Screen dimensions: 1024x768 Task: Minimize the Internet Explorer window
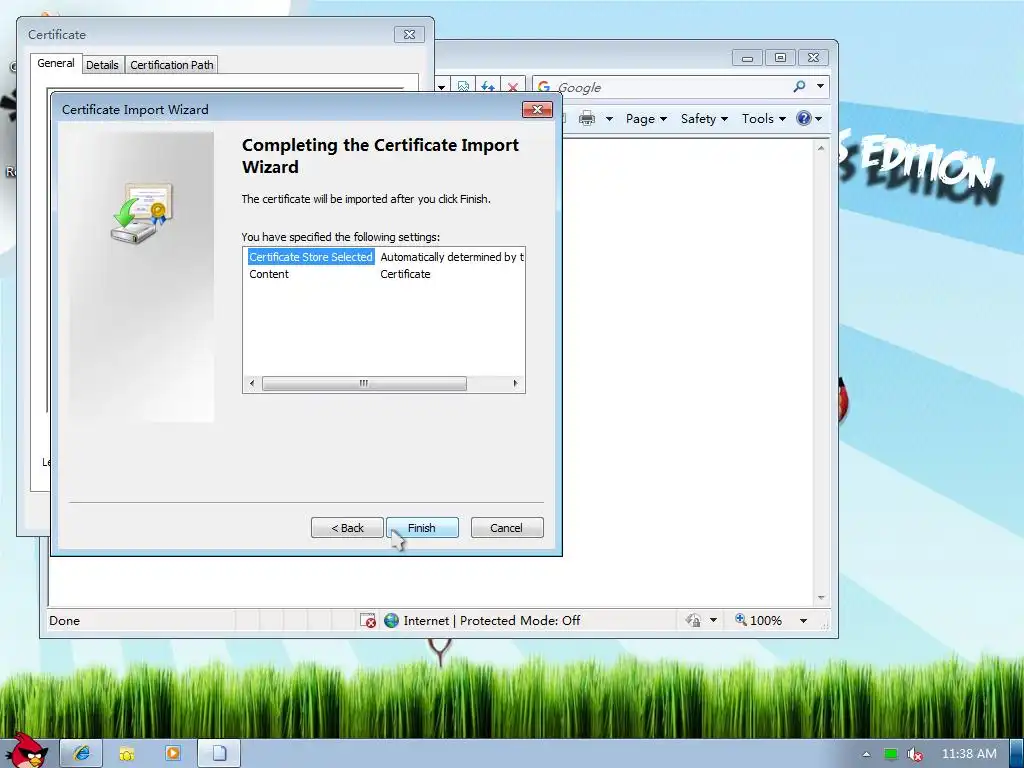click(747, 58)
